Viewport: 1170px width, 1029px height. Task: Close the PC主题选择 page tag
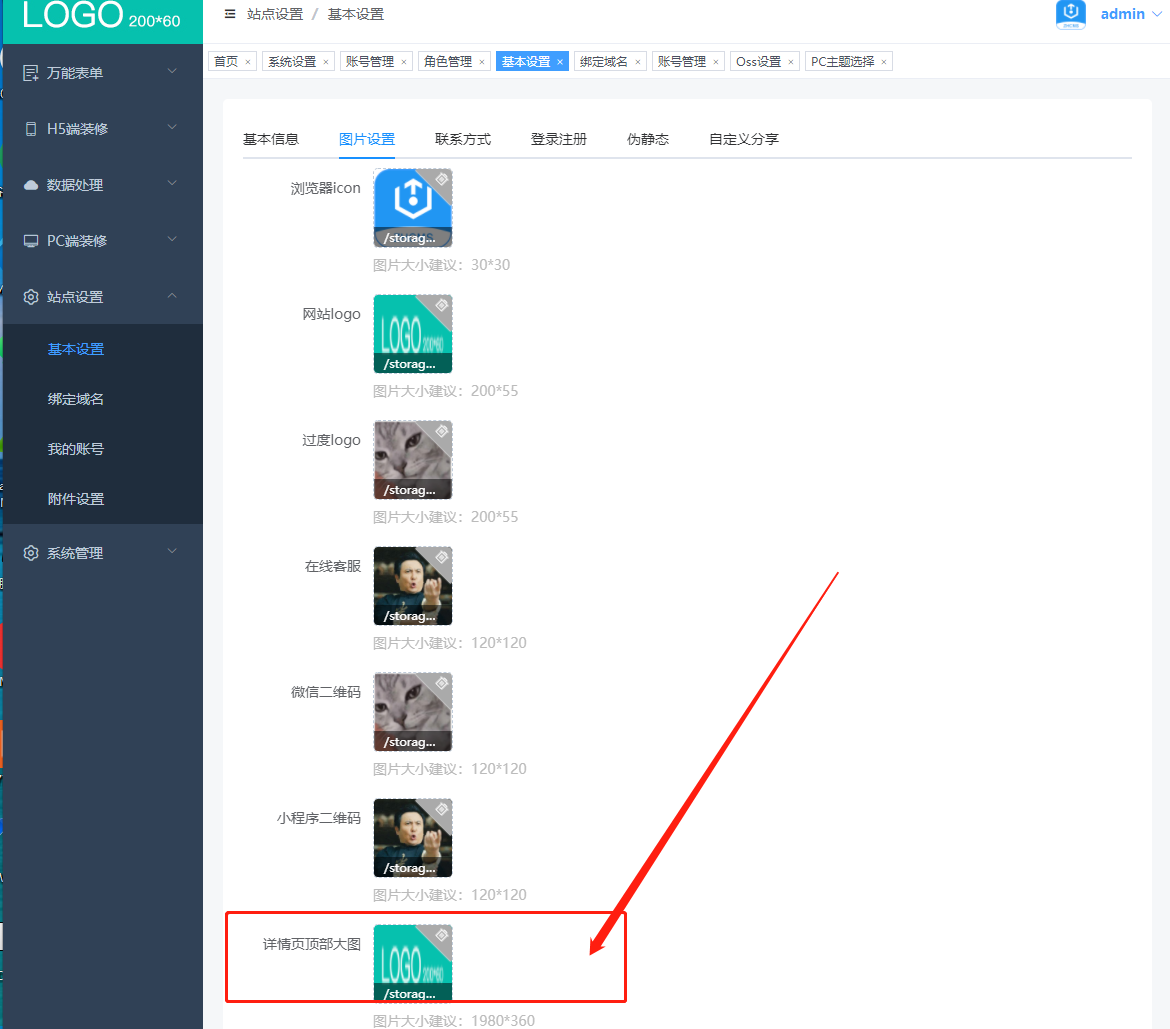point(884,62)
